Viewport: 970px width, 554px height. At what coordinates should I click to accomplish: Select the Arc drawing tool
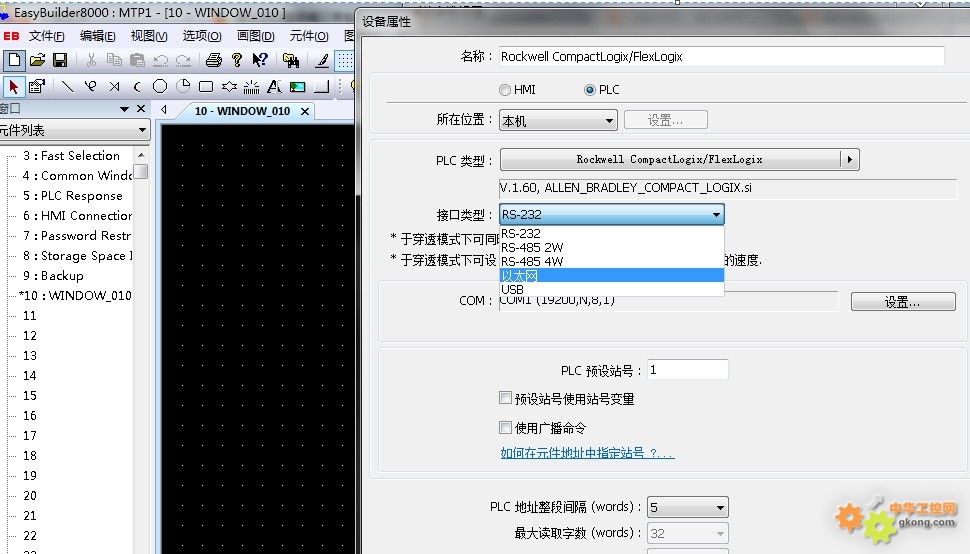(137, 87)
